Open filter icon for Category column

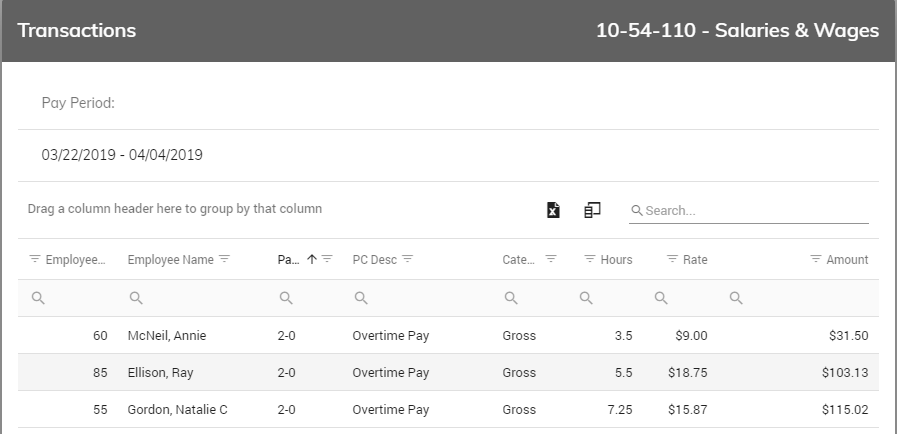(x=551, y=259)
